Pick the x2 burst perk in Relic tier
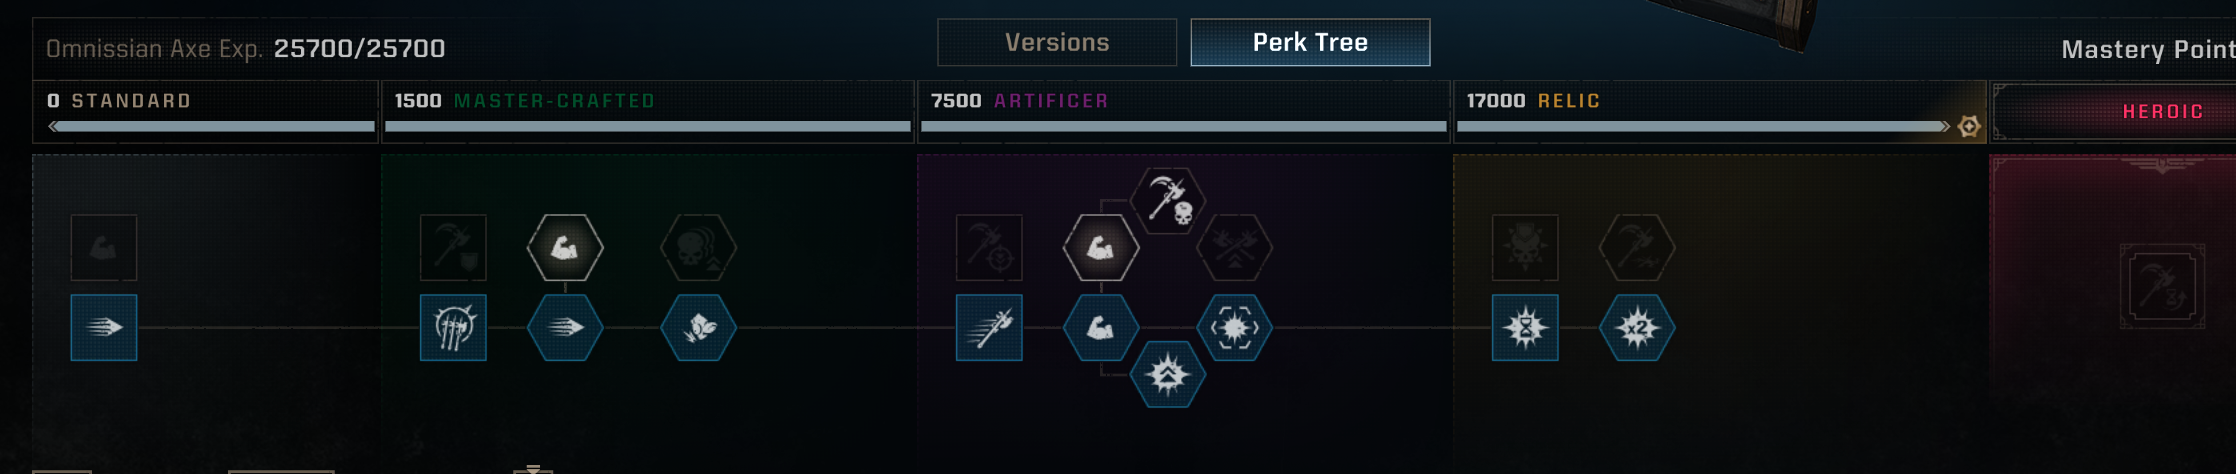2236x474 pixels. click(x=1637, y=327)
